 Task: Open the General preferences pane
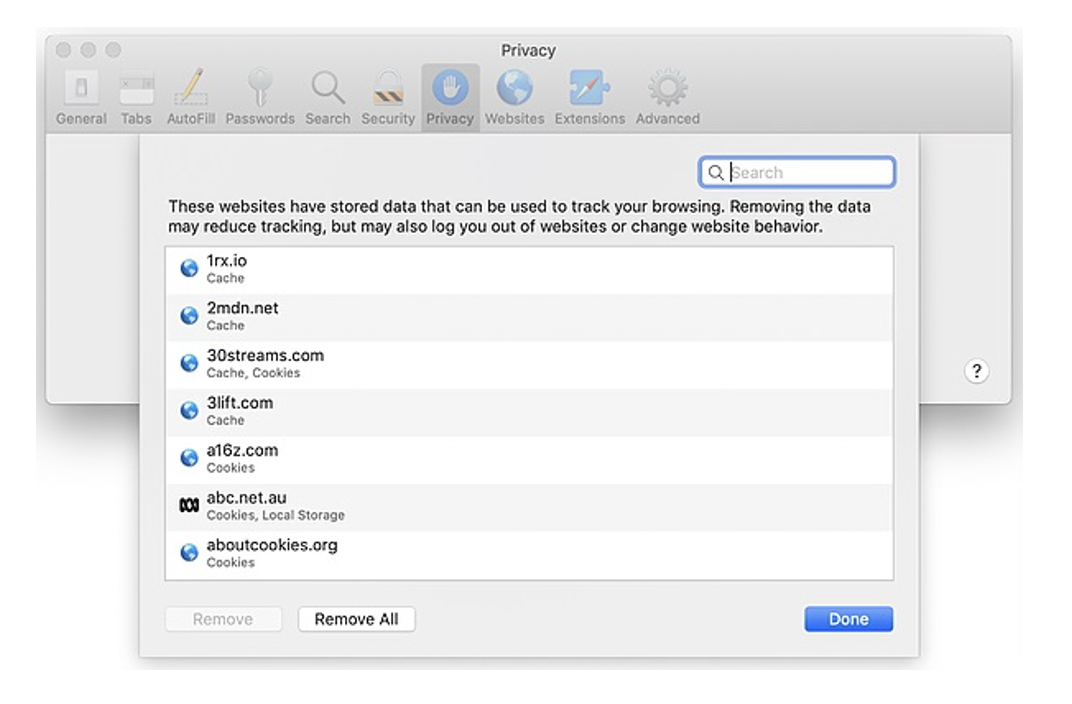tap(81, 98)
